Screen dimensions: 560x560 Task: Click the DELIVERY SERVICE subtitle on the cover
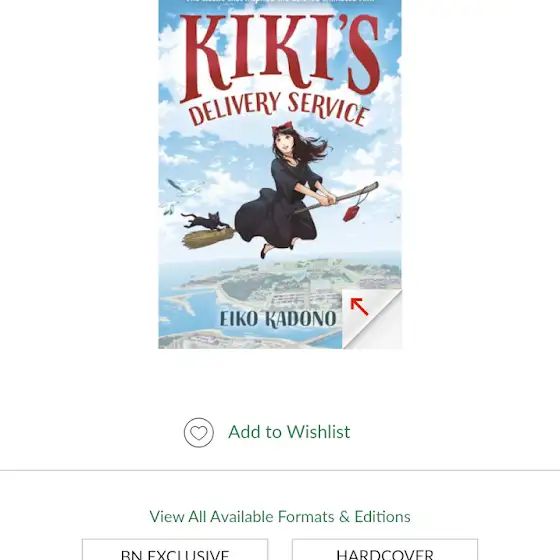279,108
